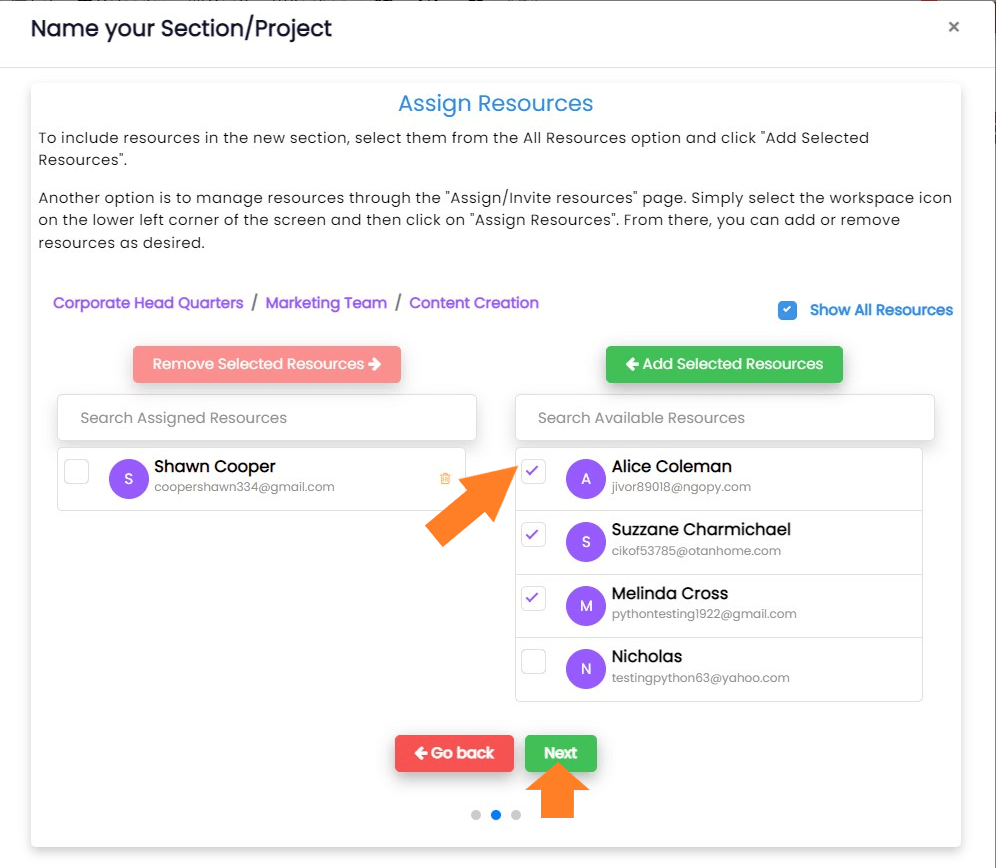The height and width of the screenshot is (868, 996).
Task: Uncheck Alice Coleman's selection checkbox
Action: coord(533,471)
